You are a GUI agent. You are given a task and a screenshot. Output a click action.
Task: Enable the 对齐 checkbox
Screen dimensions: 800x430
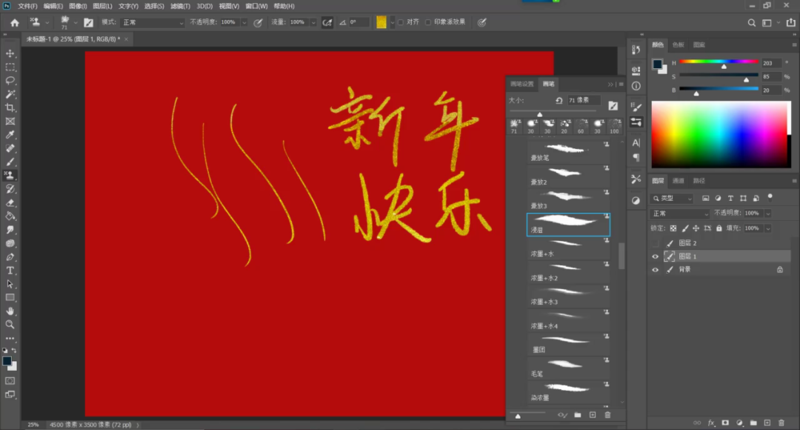pyautogui.click(x=401, y=22)
